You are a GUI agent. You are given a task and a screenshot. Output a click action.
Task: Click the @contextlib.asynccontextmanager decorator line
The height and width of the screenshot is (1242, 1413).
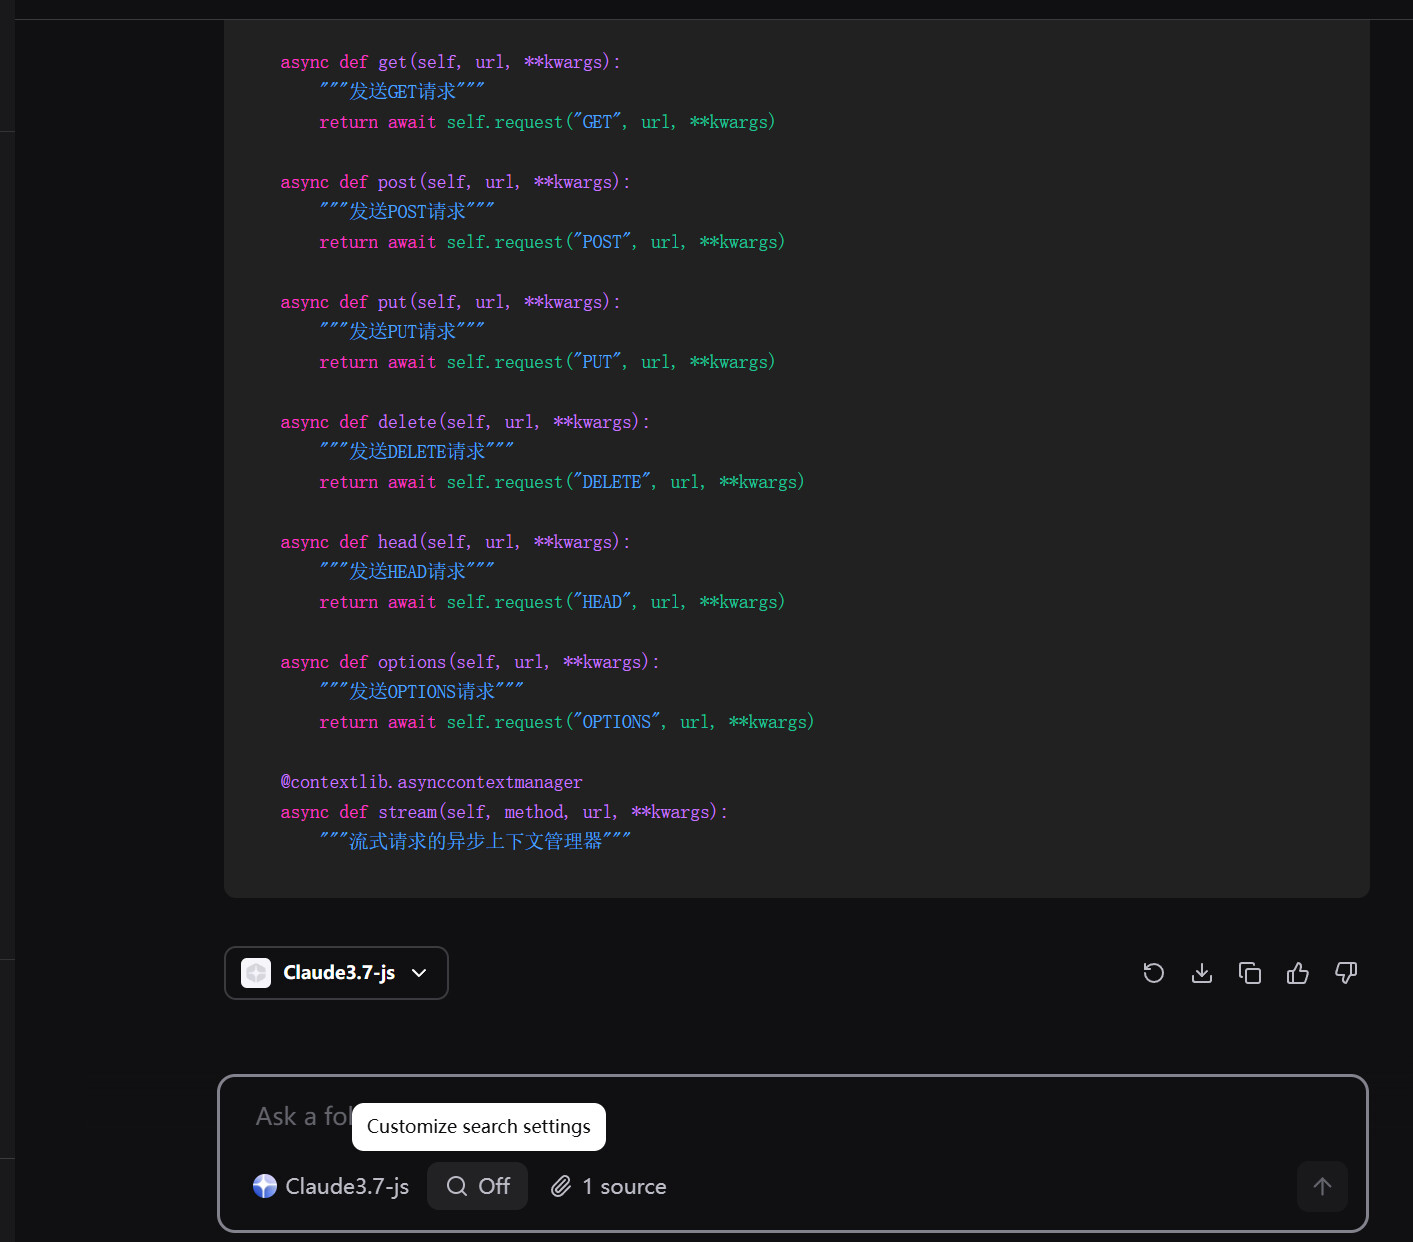click(x=431, y=782)
